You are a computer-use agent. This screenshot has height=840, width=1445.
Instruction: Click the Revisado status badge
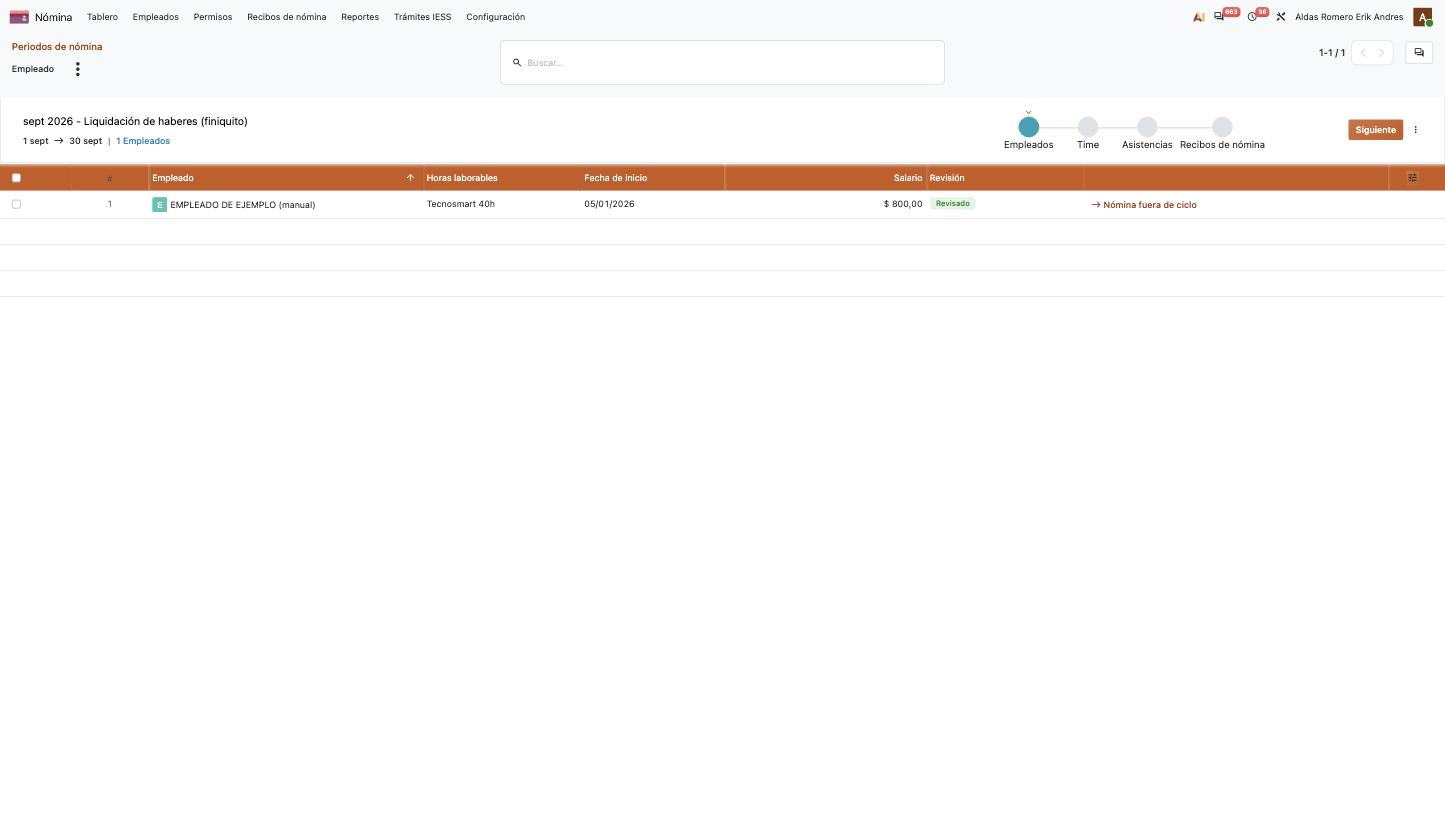tap(953, 204)
